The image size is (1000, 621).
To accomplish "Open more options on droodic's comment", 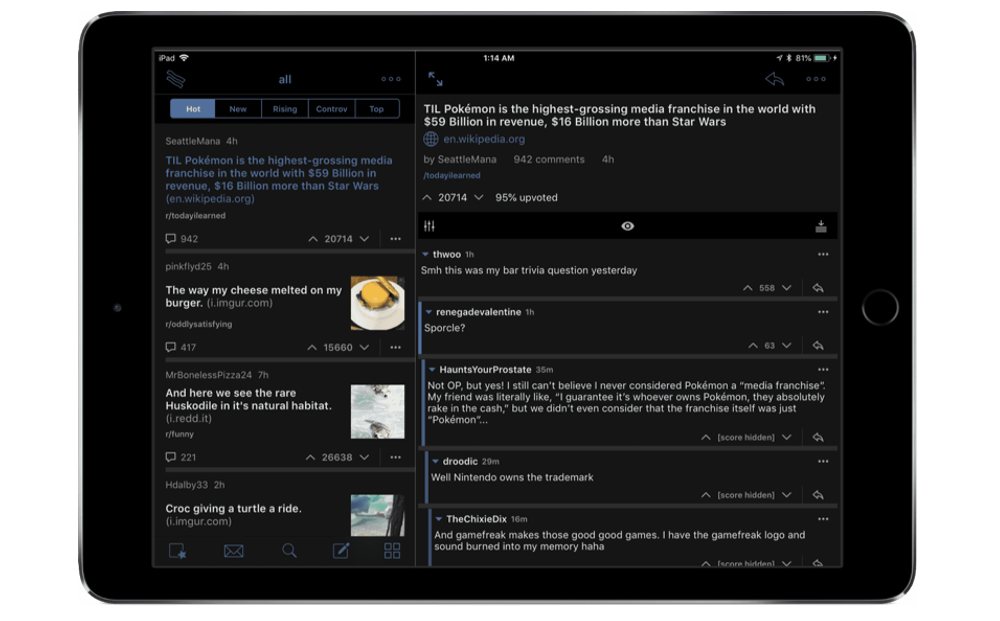I will pos(823,461).
